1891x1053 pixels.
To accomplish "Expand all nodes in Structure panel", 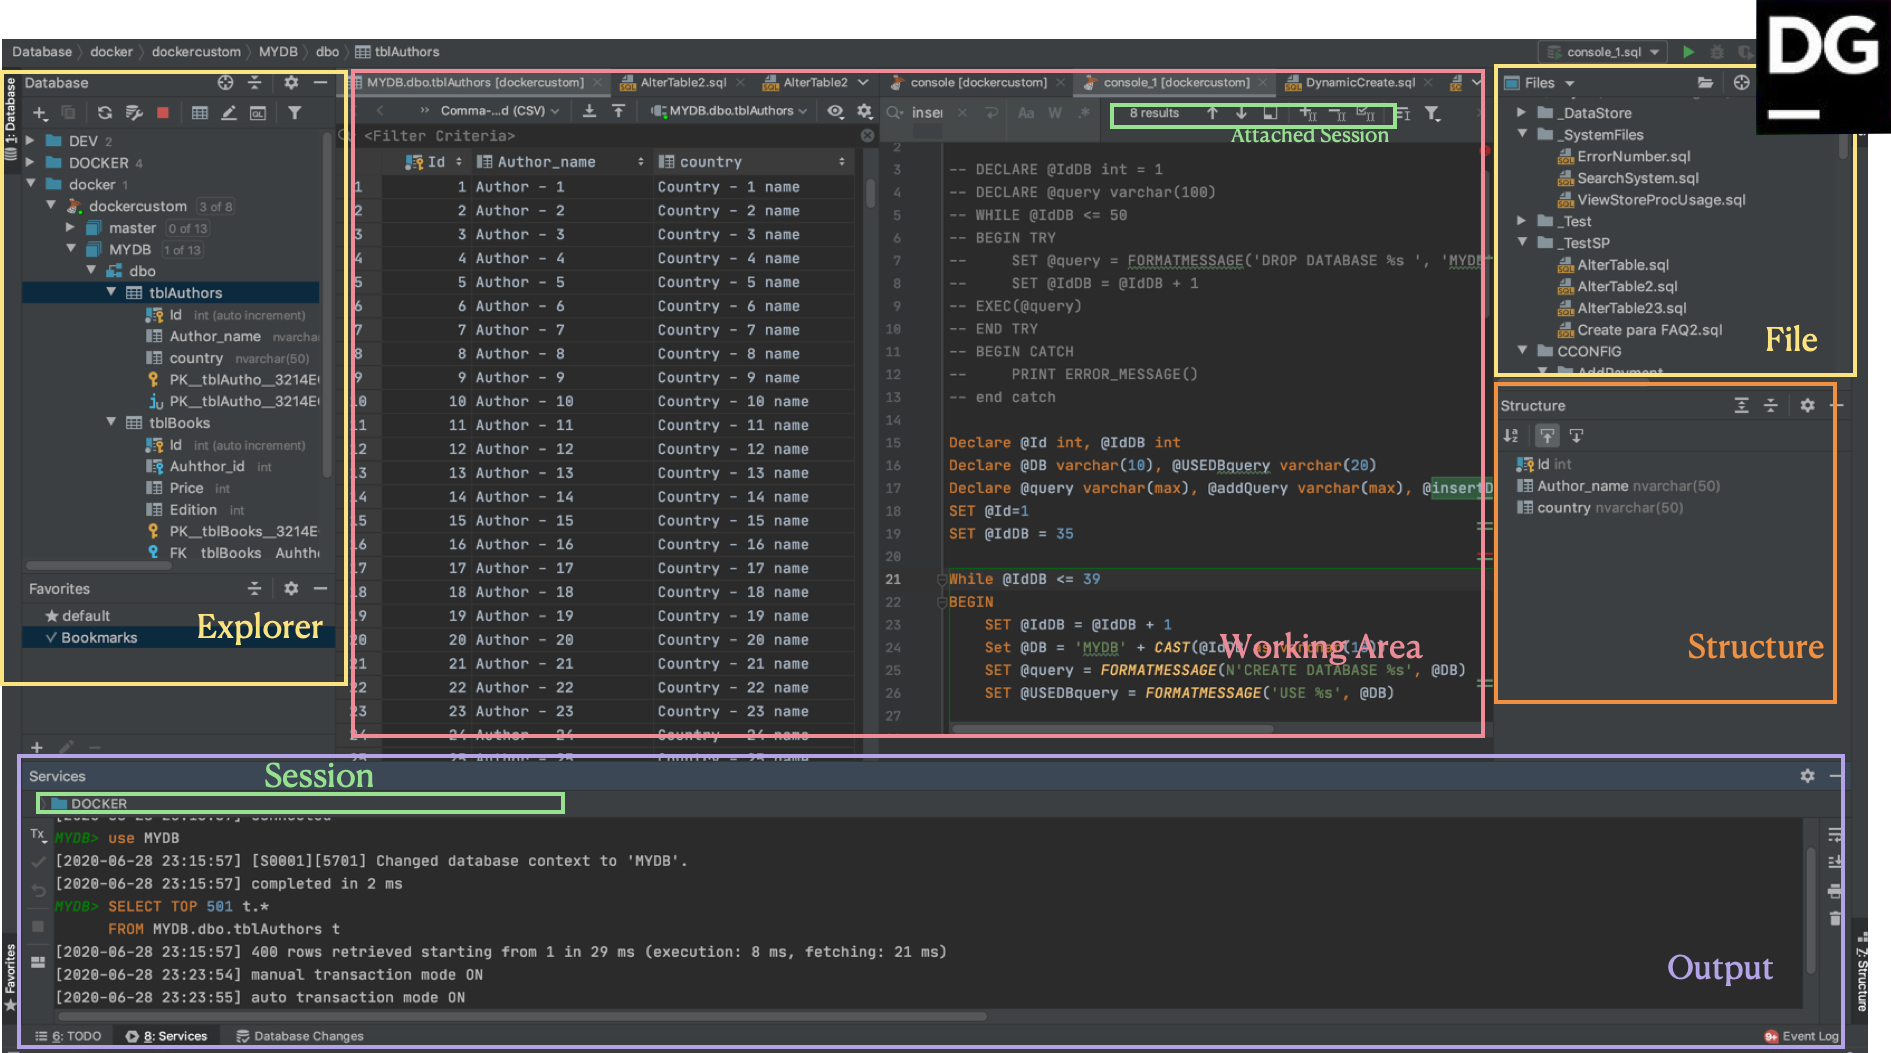I will tap(1741, 405).
